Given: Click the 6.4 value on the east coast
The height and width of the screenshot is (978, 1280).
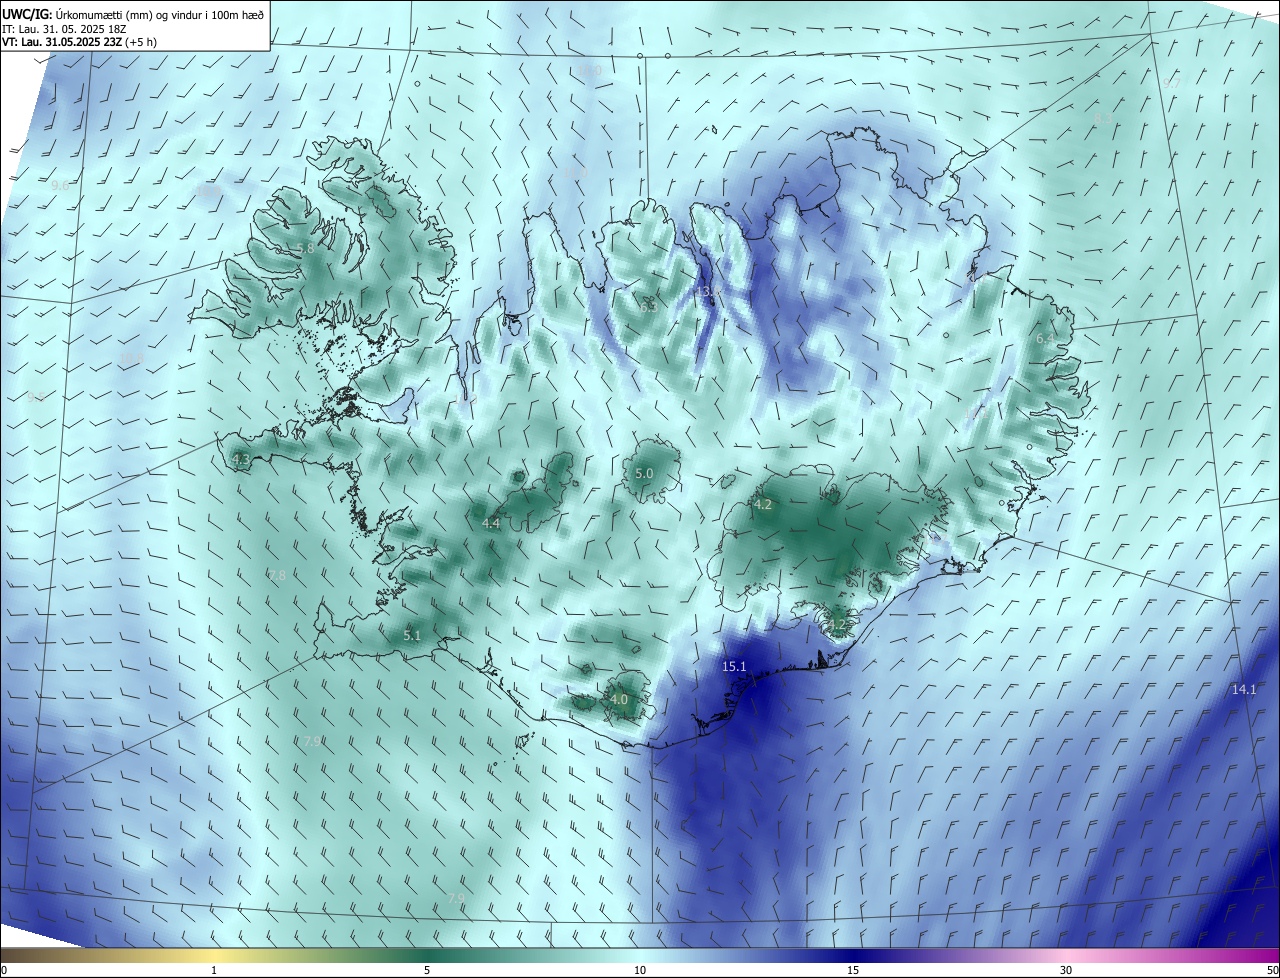Looking at the screenshot, I should click(1044, 339).
